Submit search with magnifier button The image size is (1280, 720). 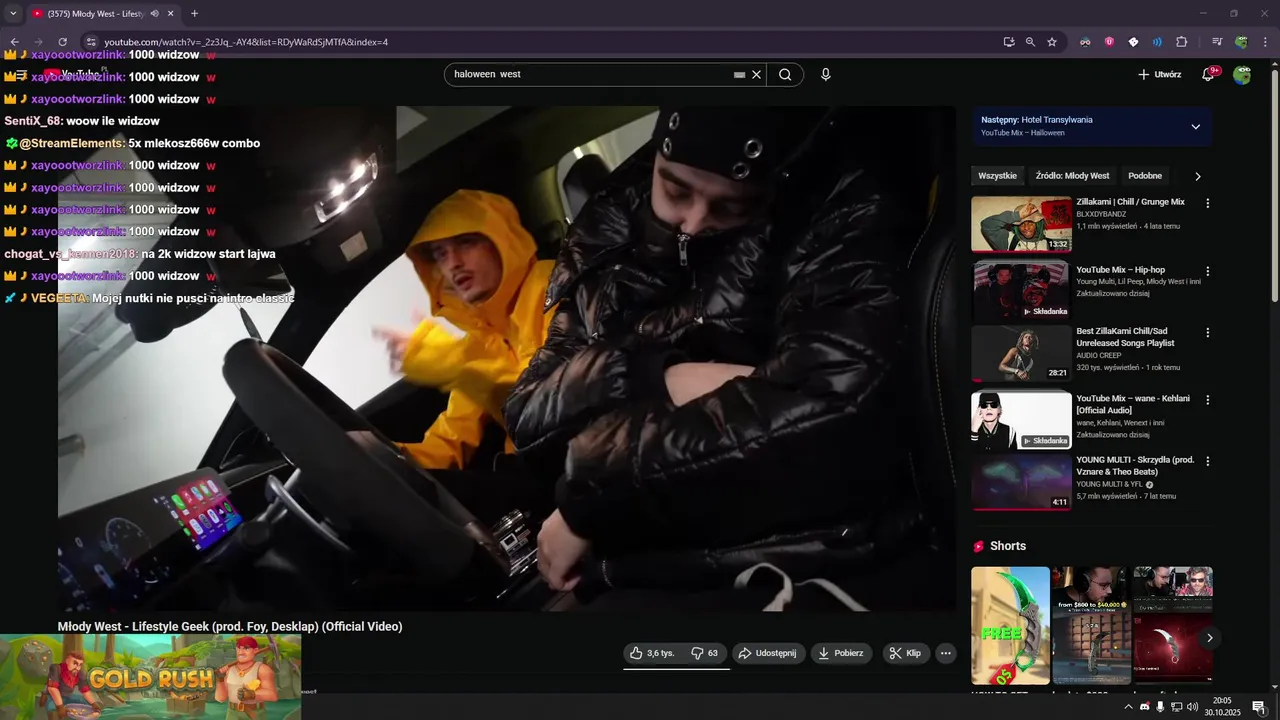click(785, 74)
